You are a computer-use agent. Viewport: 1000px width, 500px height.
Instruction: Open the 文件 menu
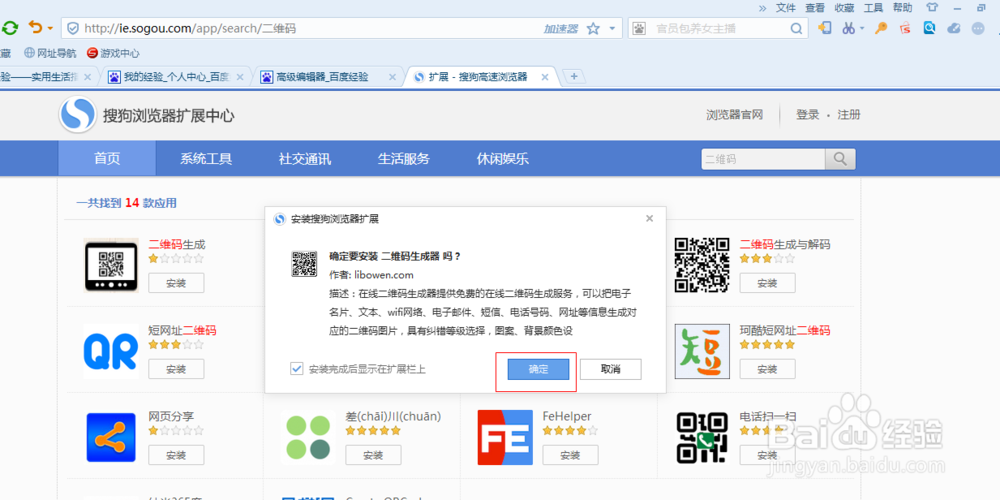[786, 8]
